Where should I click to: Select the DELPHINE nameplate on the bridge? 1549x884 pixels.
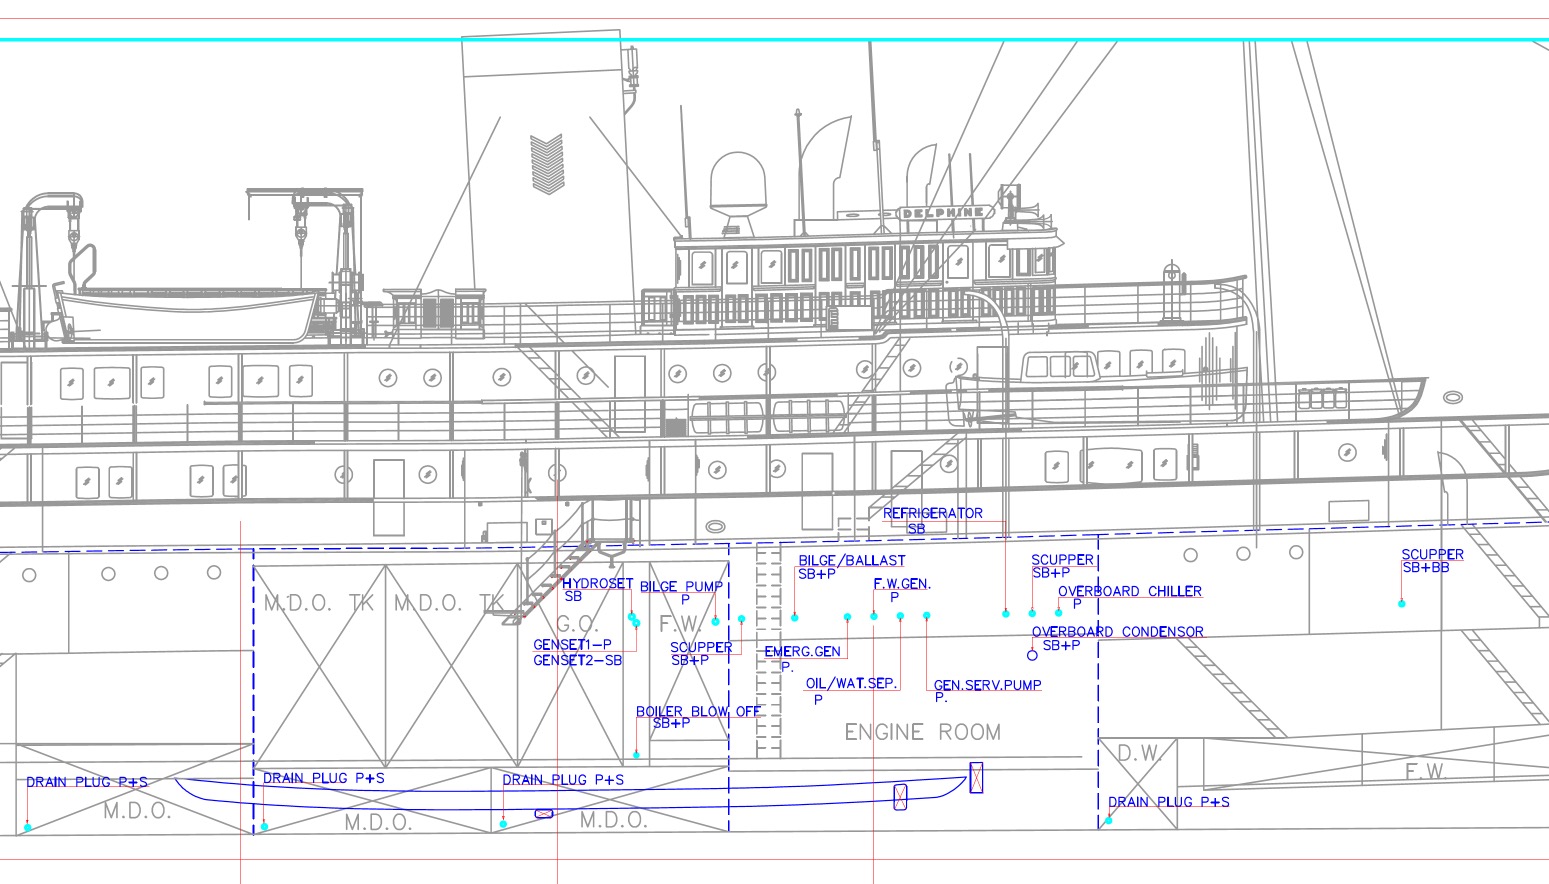(943, 213)
